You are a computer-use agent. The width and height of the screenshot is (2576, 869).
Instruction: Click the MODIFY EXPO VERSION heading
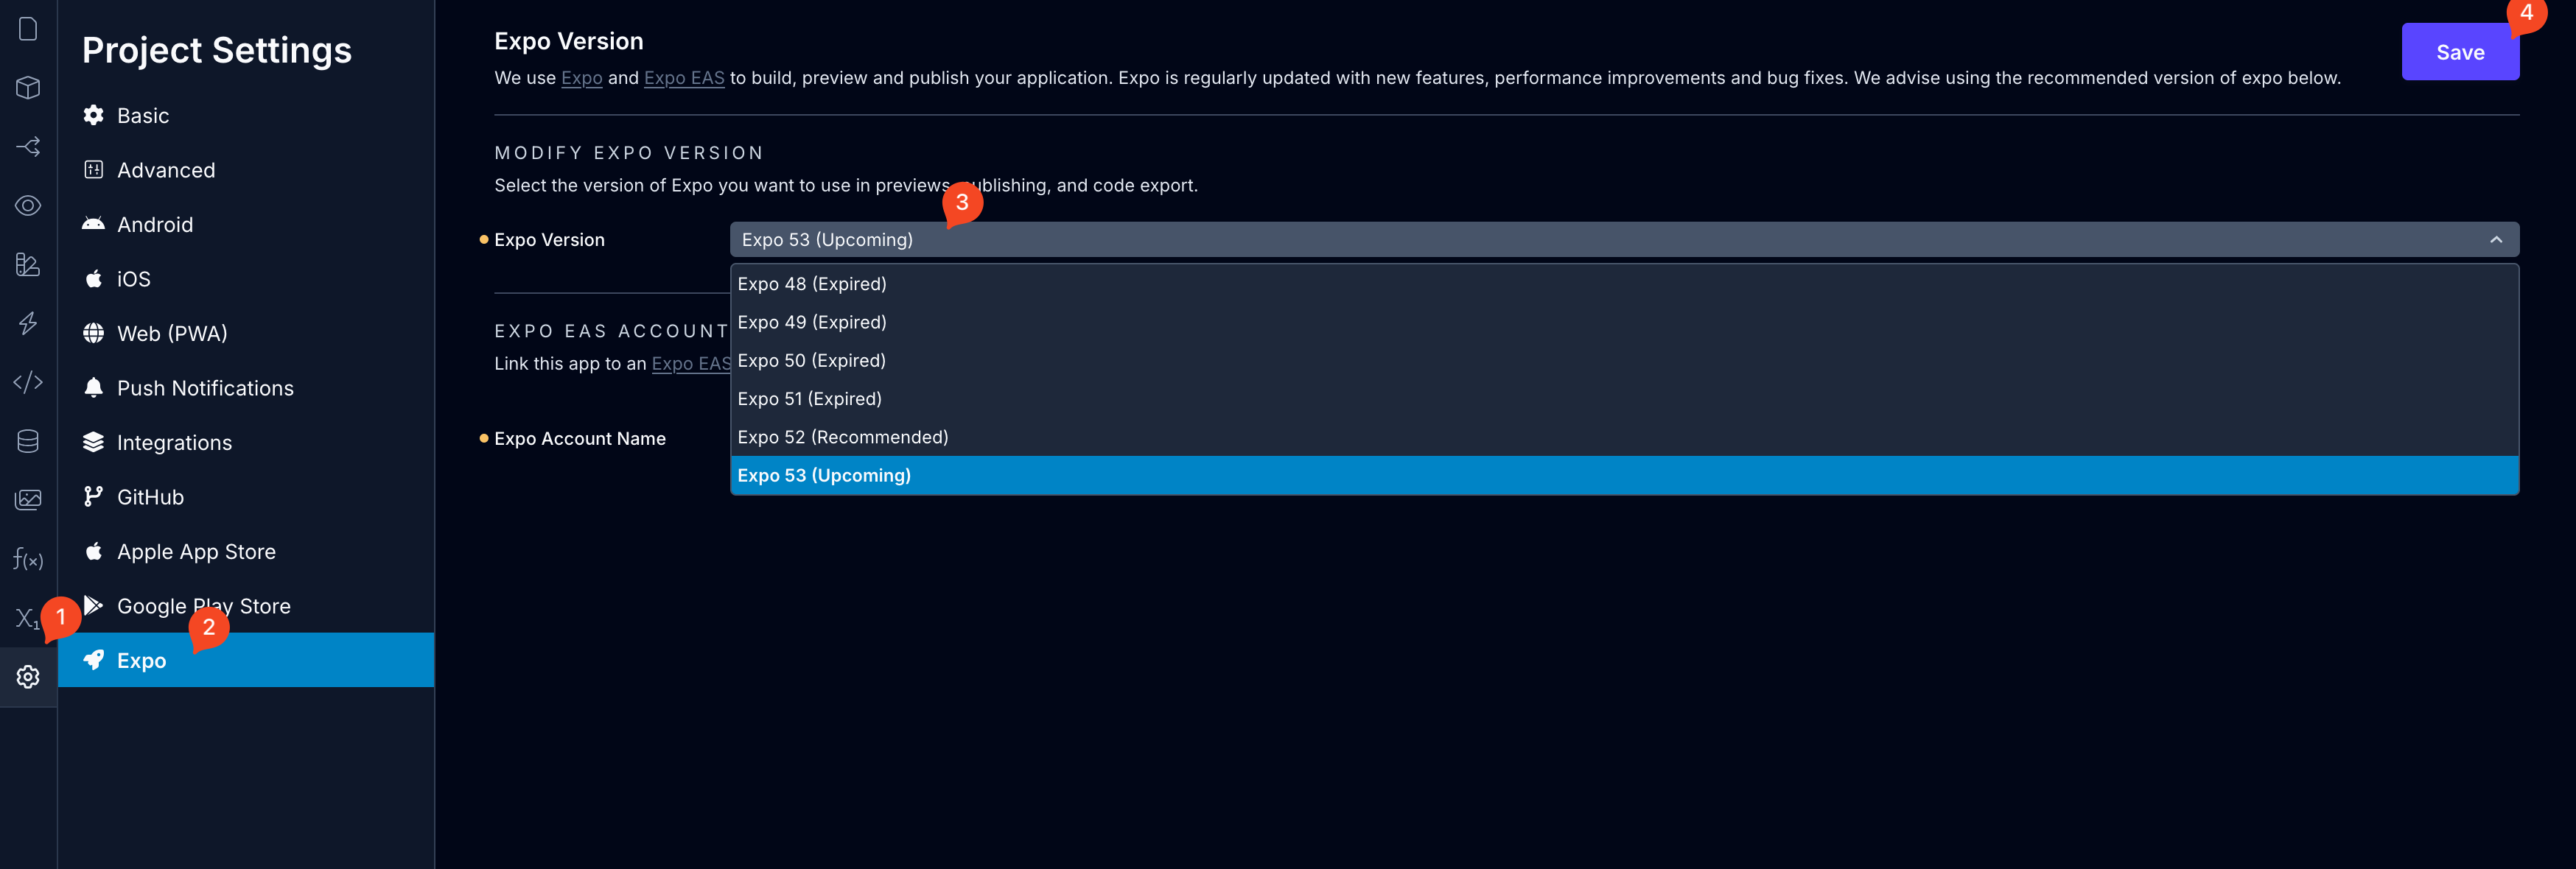coord(629,153)
